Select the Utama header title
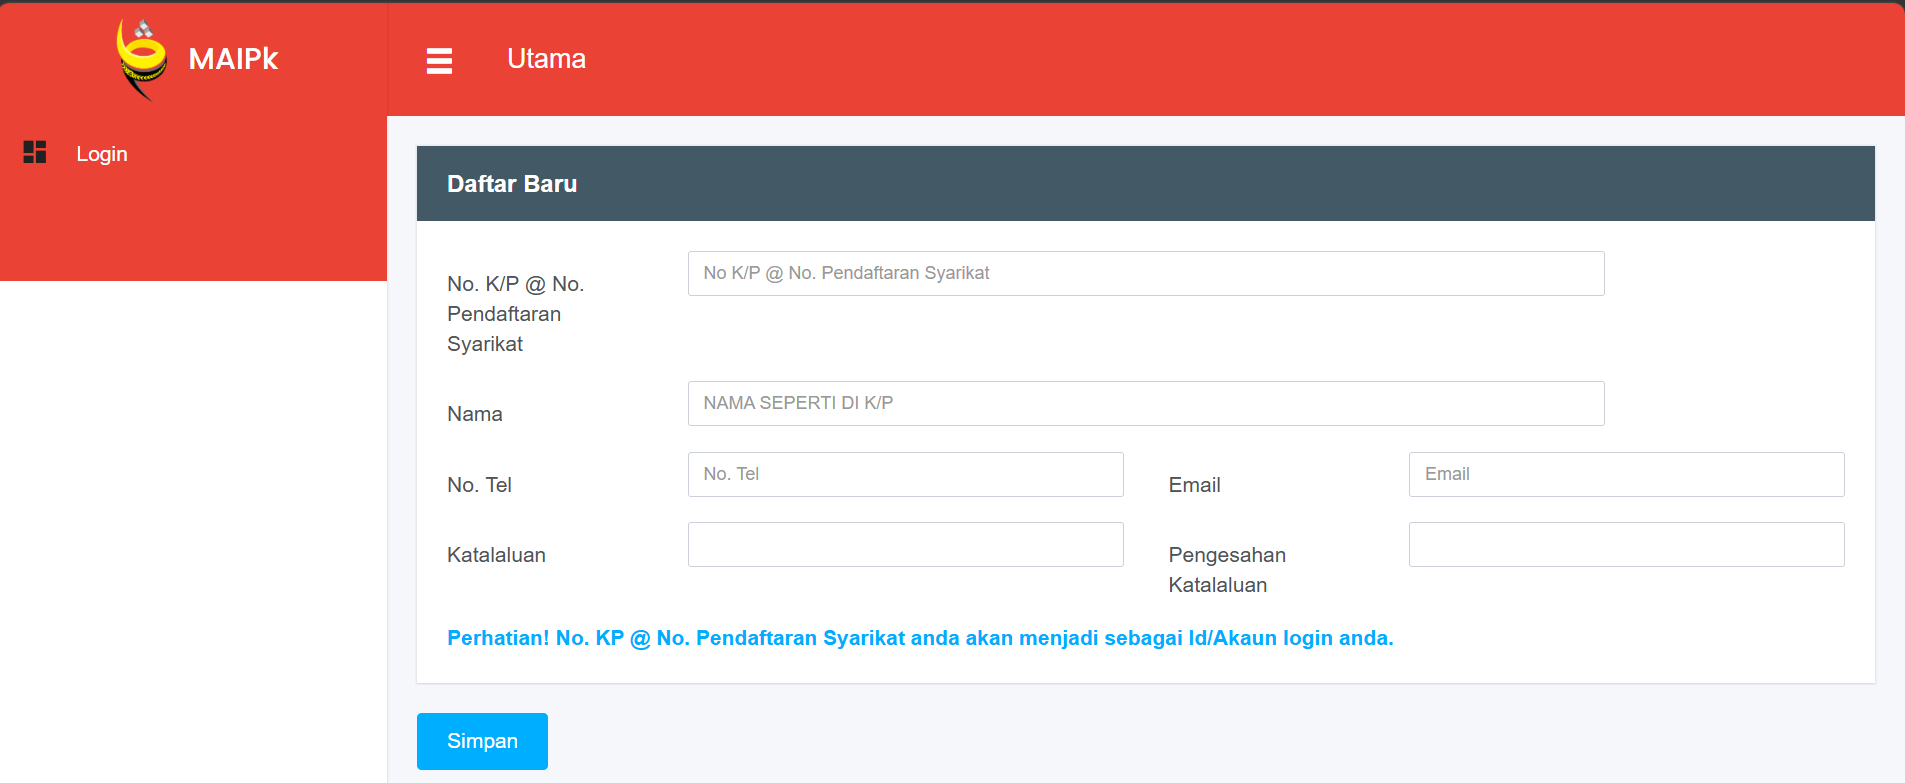The height and width of the screenshot is (783, 1905). (x=546, y=59)
